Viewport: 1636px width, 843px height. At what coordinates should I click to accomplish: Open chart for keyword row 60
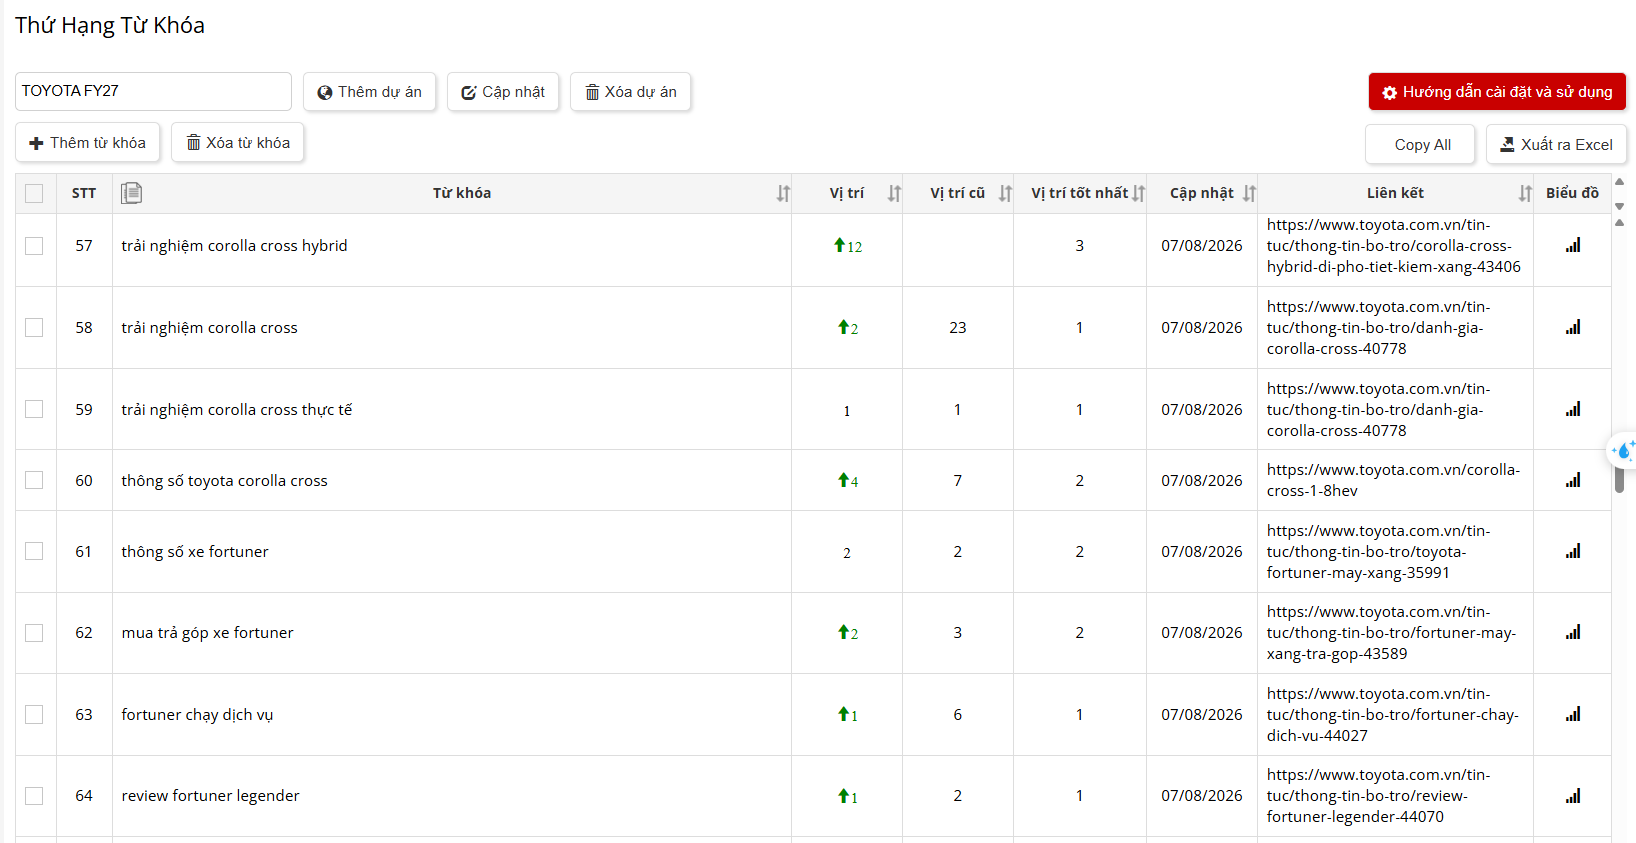[x=1573, y=480]
